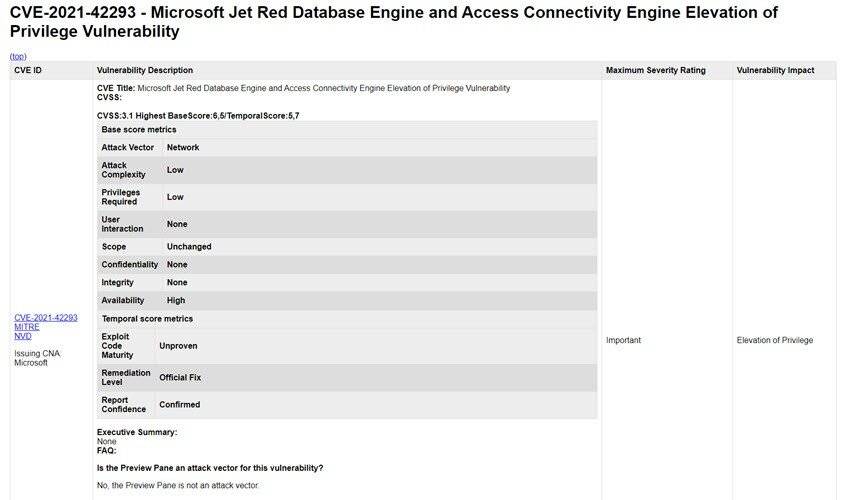Image resolution: width=852 pixels, height=500 pixels.
Task: Click the Availability High value
Action: pyautogui.click(x=176, y=300)
